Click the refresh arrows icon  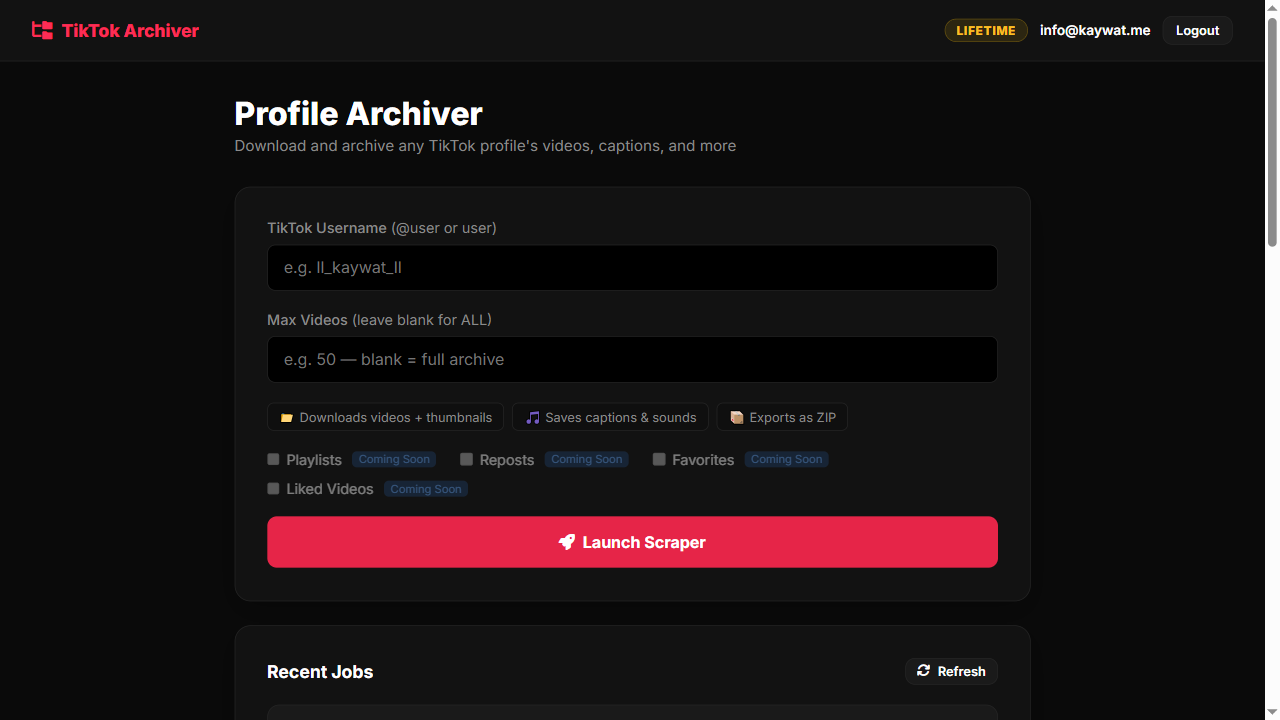[x=923, y=671]
